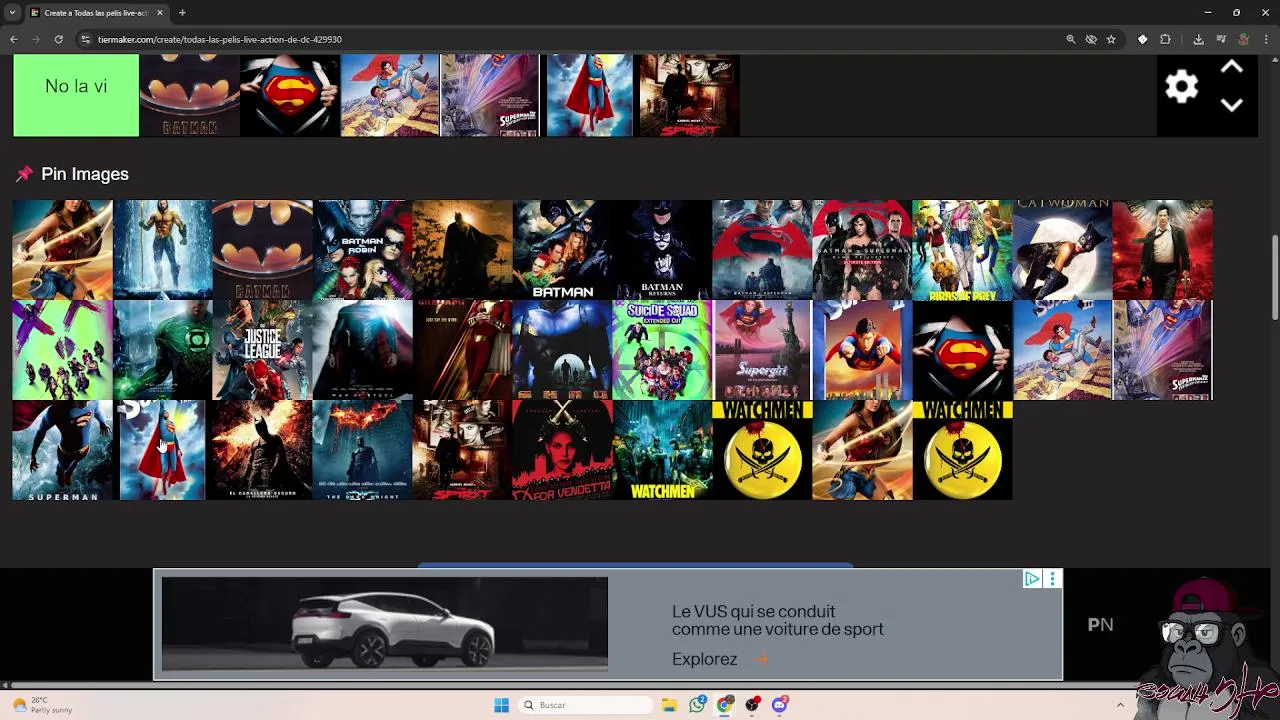Screen dimensions: 1280x720
Task: Move the No la vi row down
Action: (x=1232, y=105)
